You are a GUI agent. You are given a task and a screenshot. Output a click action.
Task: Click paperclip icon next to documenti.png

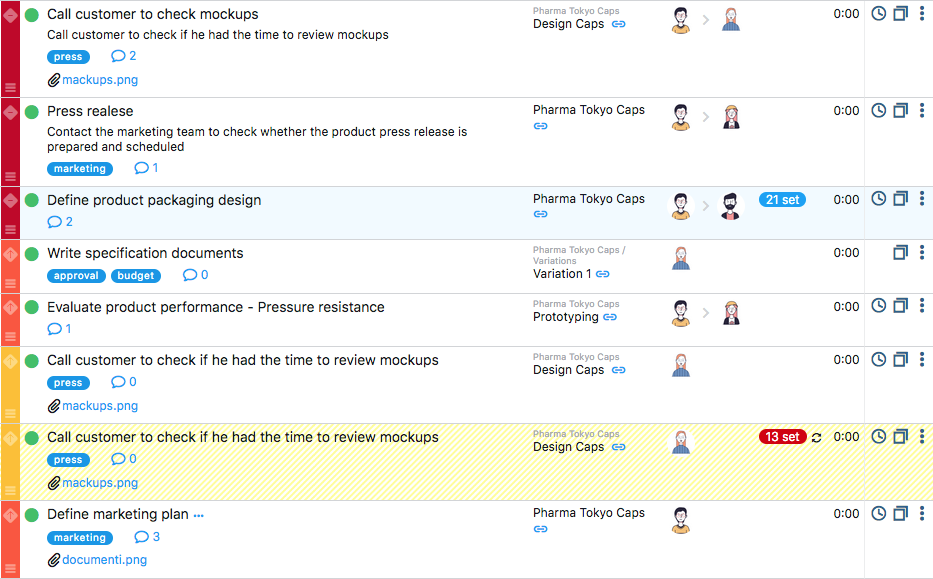[54, 560]
